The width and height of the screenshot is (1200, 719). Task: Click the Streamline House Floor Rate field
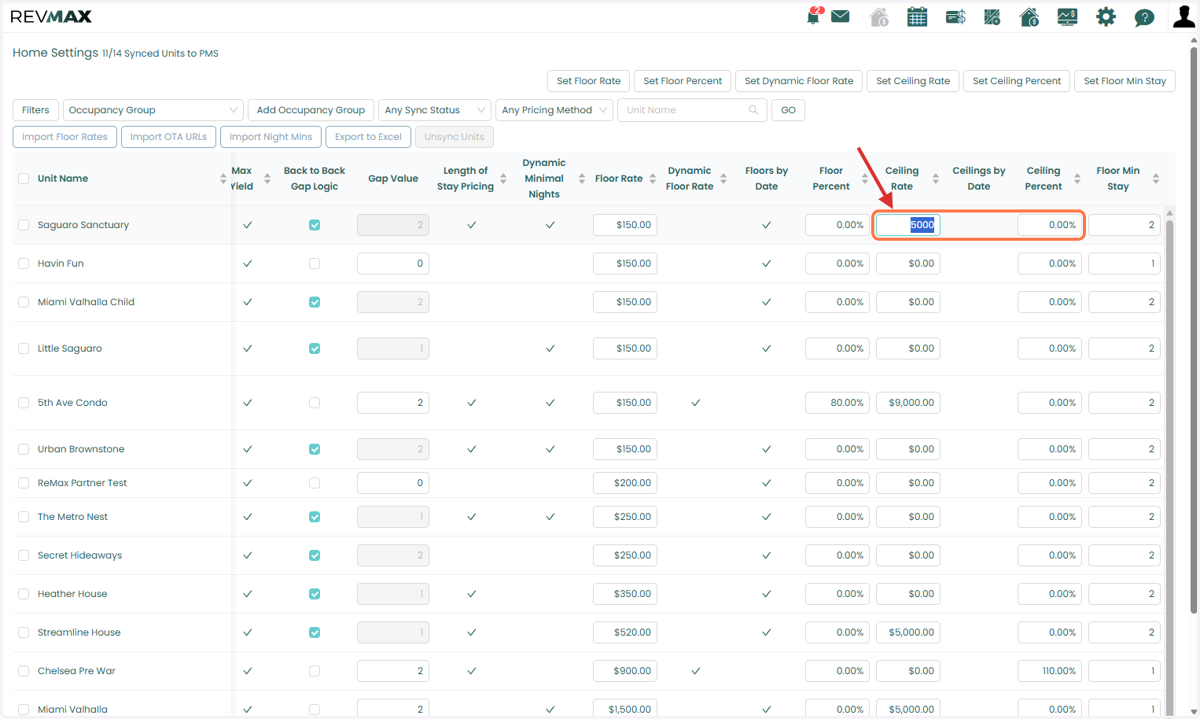pyautogui.click(x=625, y=632)
